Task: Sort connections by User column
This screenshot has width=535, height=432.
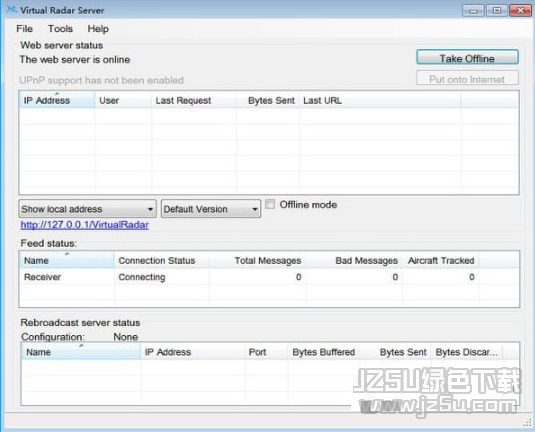Action: coord(123,100)
